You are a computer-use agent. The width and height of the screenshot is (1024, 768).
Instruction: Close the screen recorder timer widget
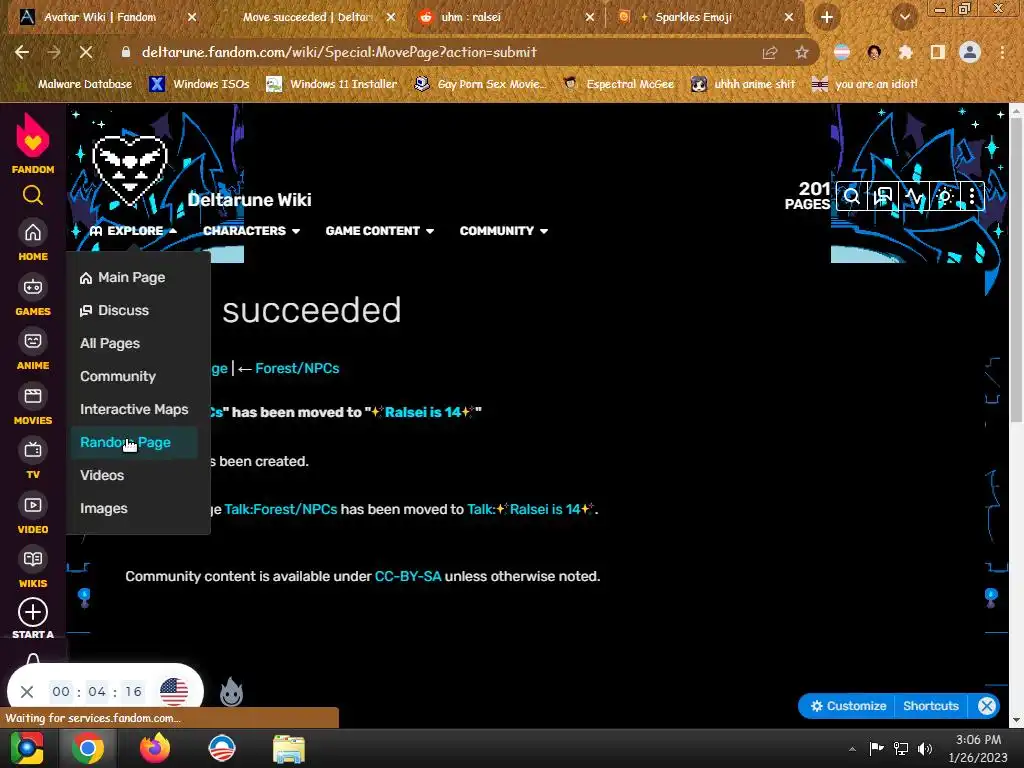(27, 692)
